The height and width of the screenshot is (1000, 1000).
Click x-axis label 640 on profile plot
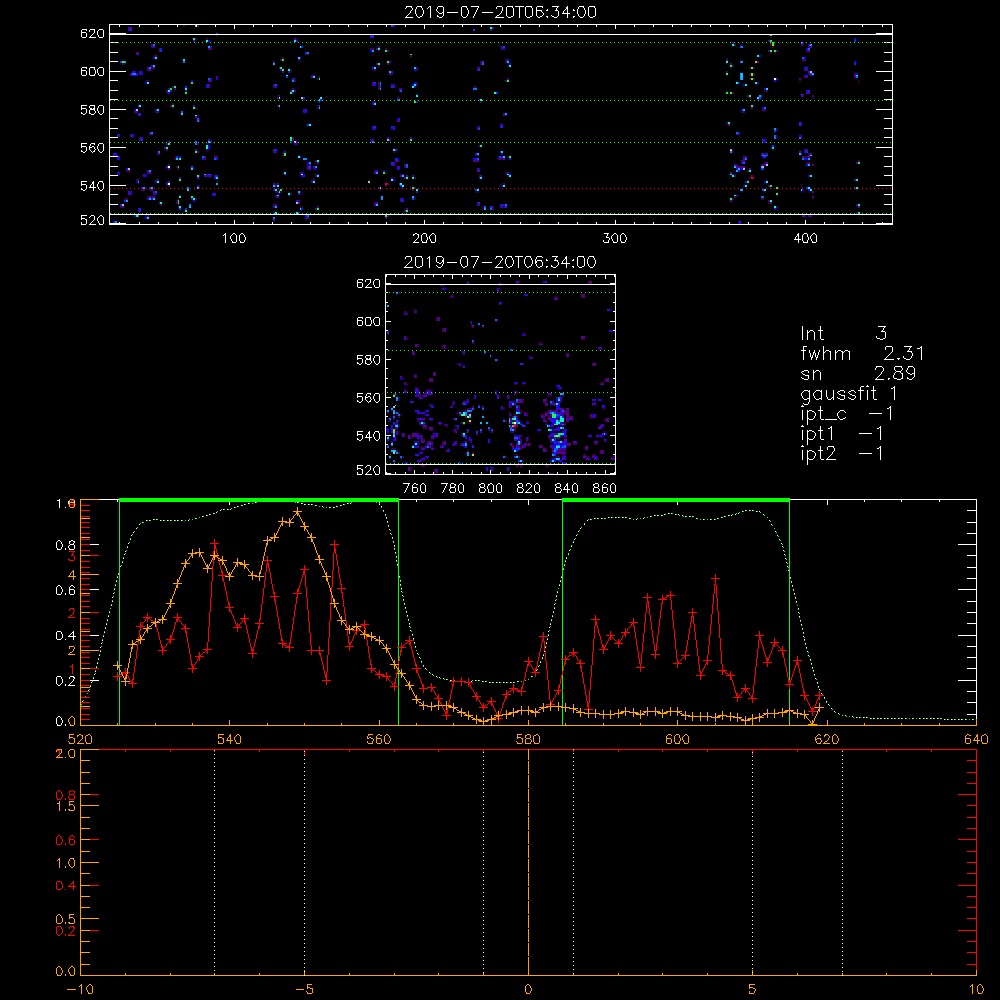[976, 740]
